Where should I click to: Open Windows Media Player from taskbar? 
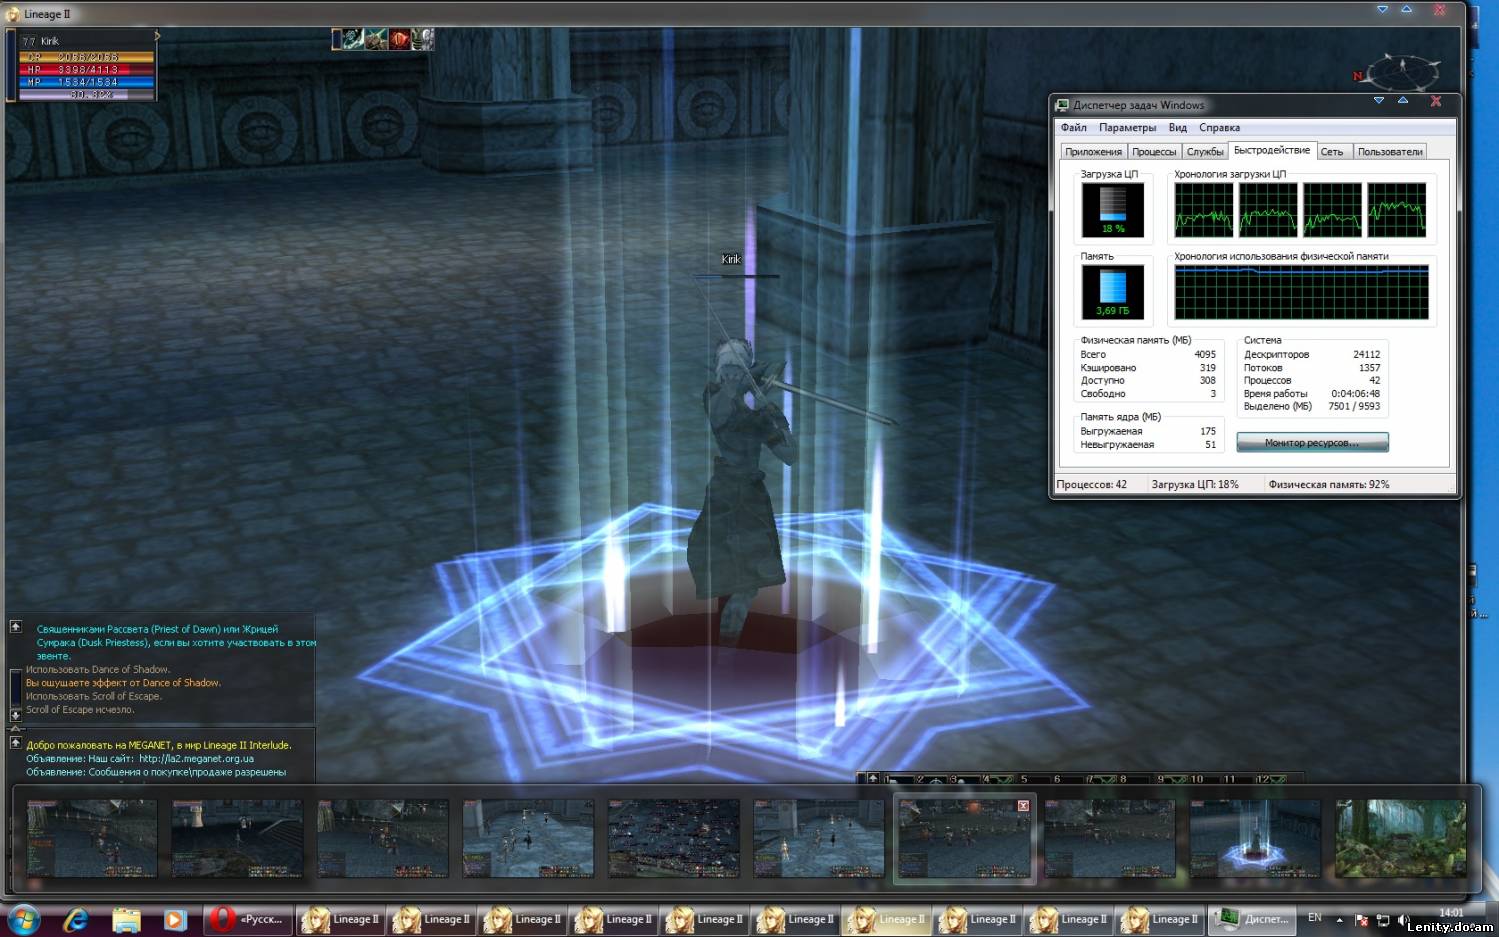tap(174, 919)
